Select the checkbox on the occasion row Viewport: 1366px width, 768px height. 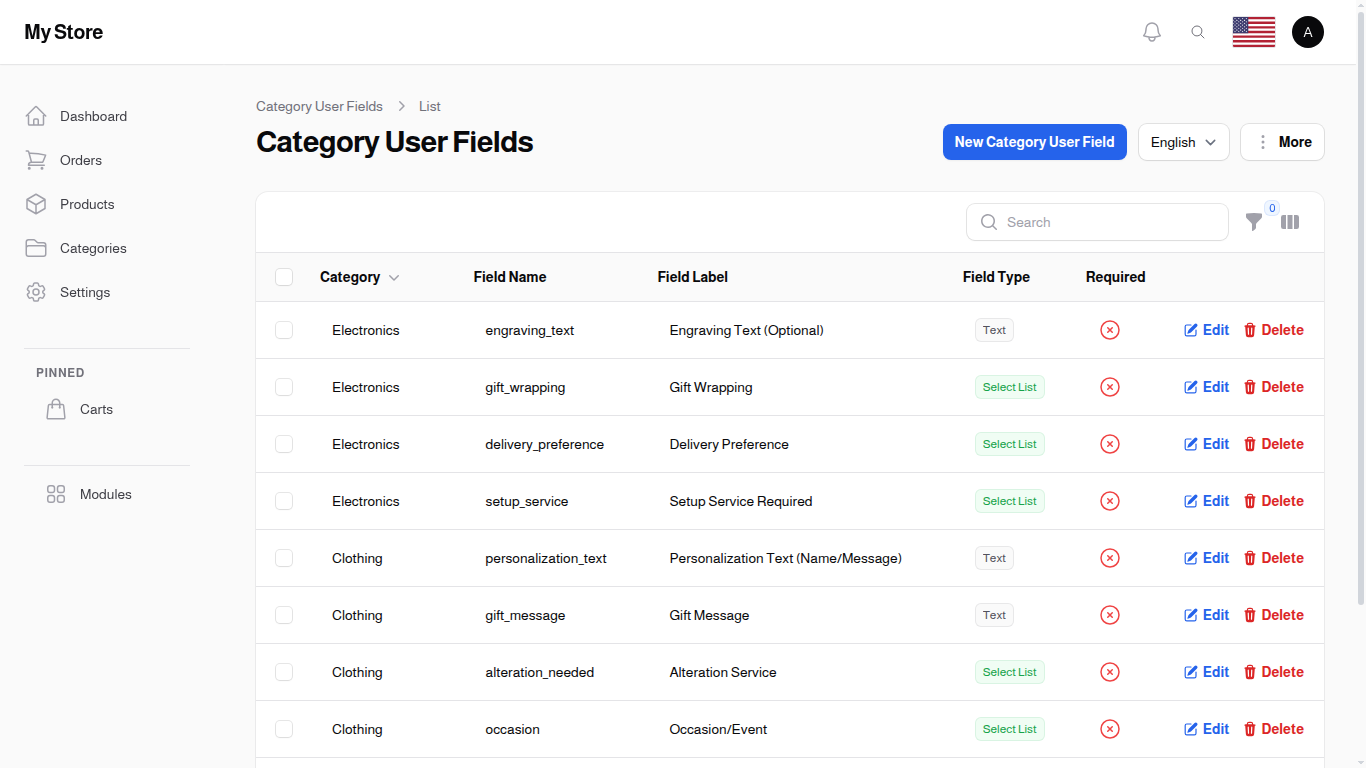(x=284, y=729)
